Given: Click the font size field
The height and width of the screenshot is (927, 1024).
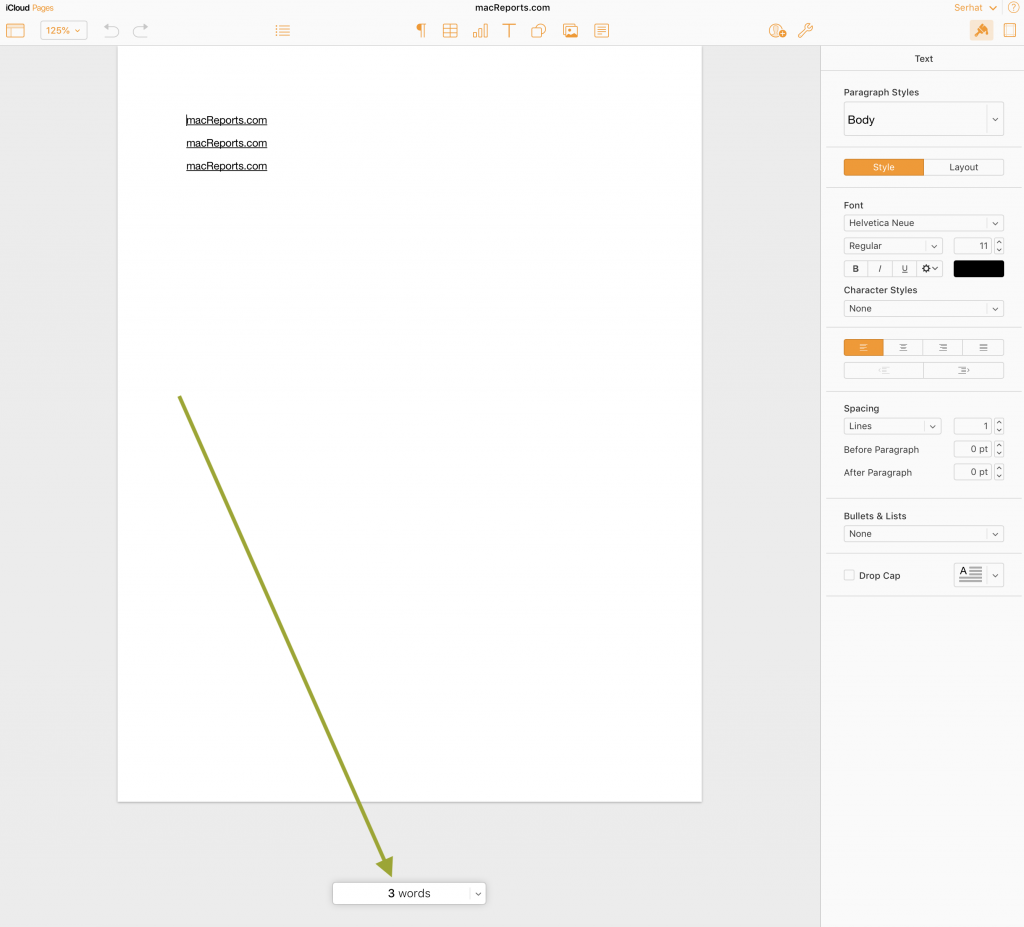Looking at the screenshot, I should (x=972, y=246).
